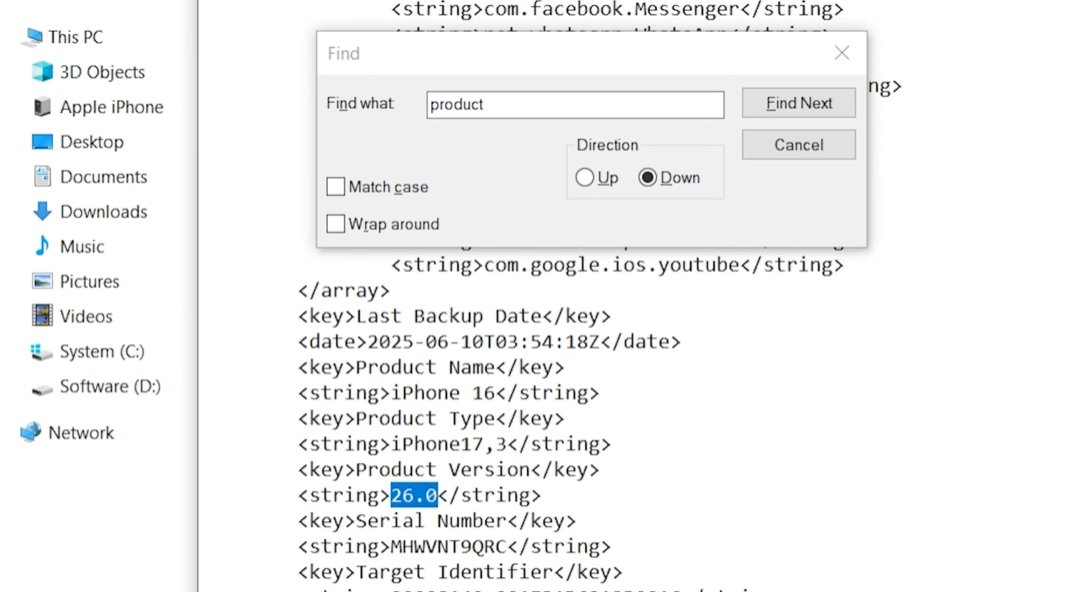This screenshot has height=592, width=1072.
Task: Click the System (C:) drive icon
Action: pos(42,351)
